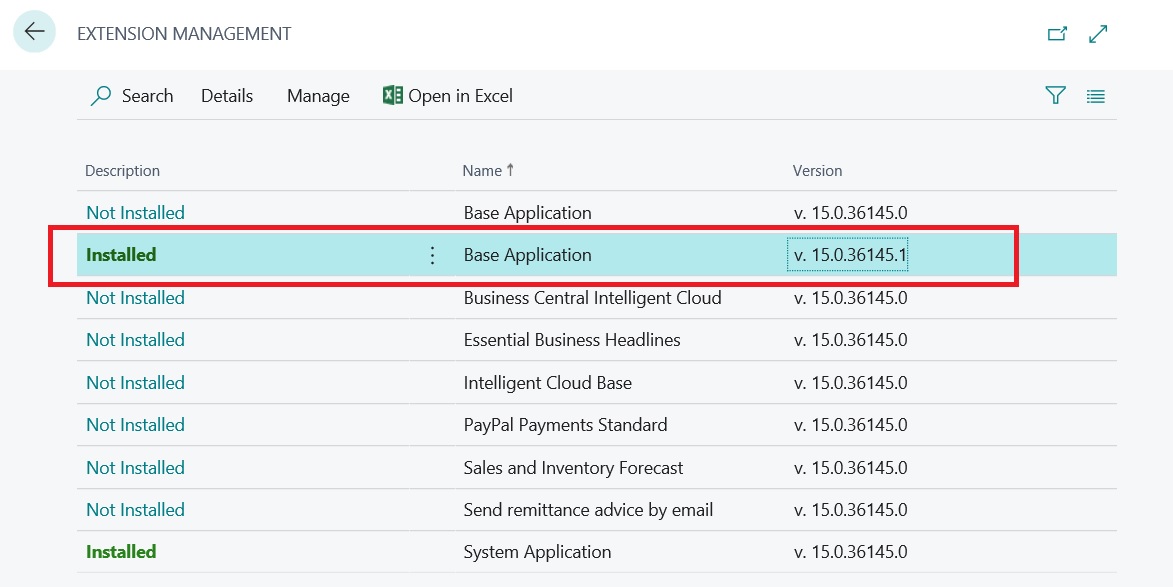Screen dimensions: 1173x587
Task: Click the Search magnifier icon
Action: (x=101, y=96)
